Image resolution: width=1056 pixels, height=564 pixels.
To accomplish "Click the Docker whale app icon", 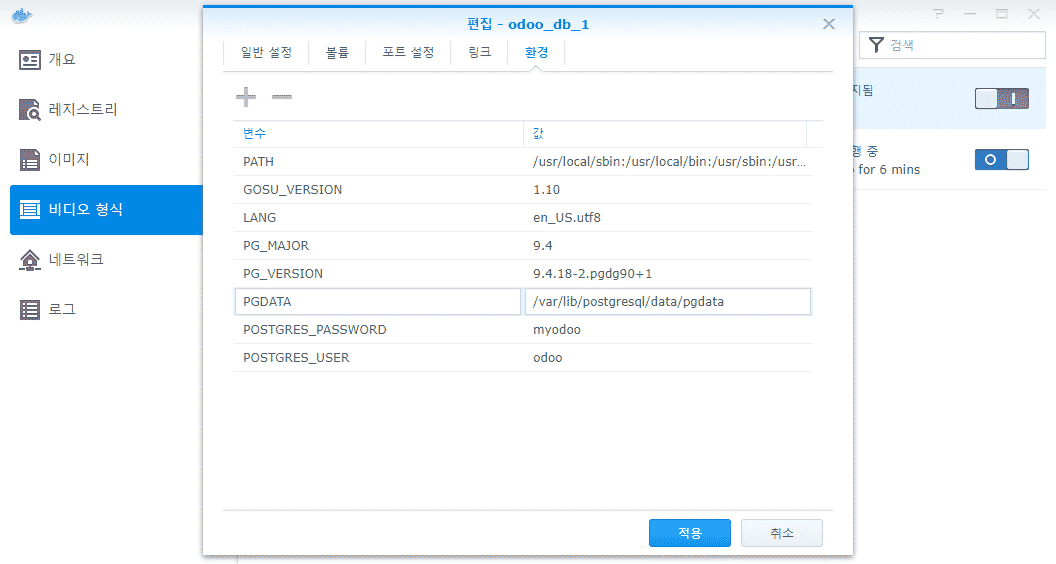I will coord(22,15).
